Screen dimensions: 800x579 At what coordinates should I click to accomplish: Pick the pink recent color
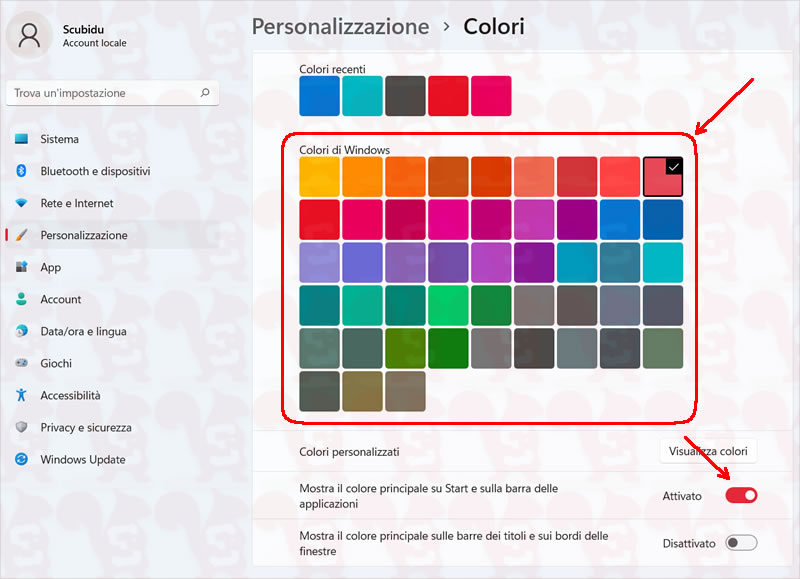[x=491, y=96]
